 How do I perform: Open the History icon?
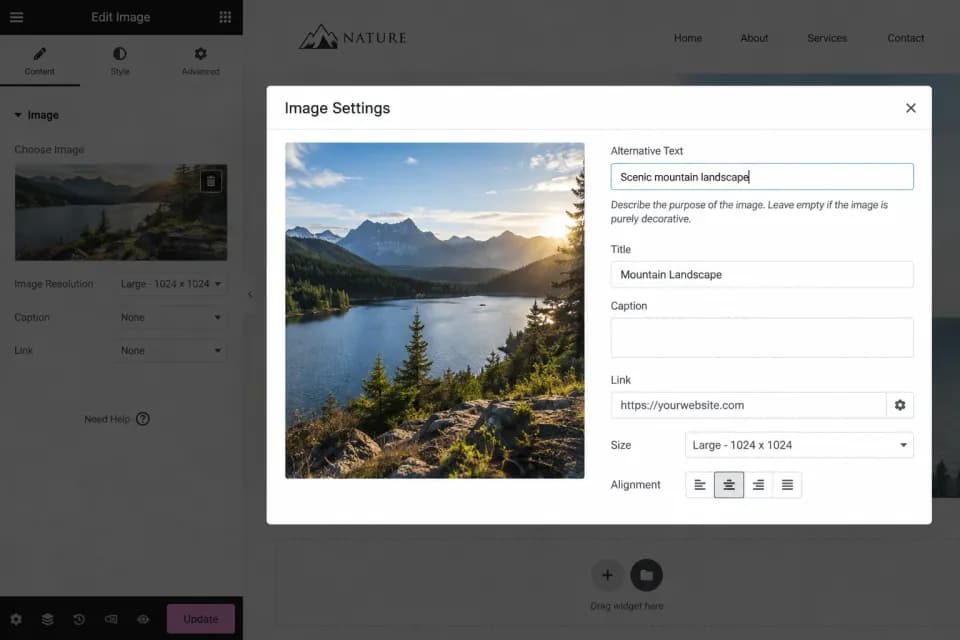(x=79, y=619)
